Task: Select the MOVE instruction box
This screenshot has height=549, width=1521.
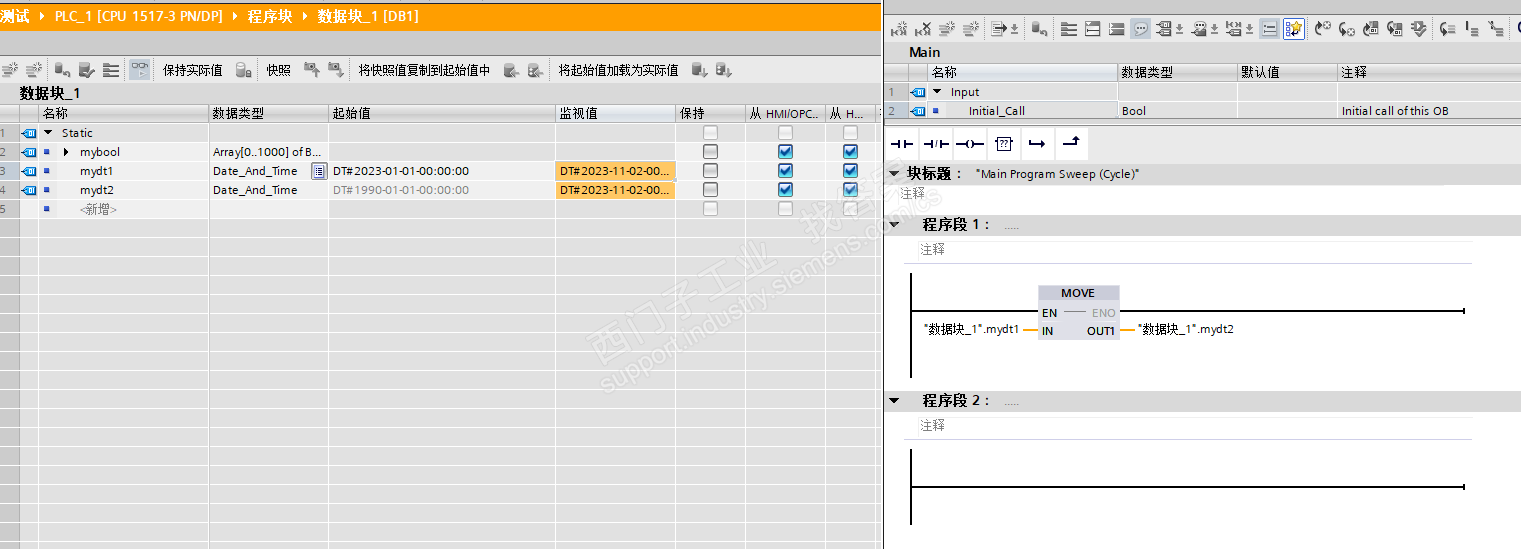Action: coord(1078,312)
